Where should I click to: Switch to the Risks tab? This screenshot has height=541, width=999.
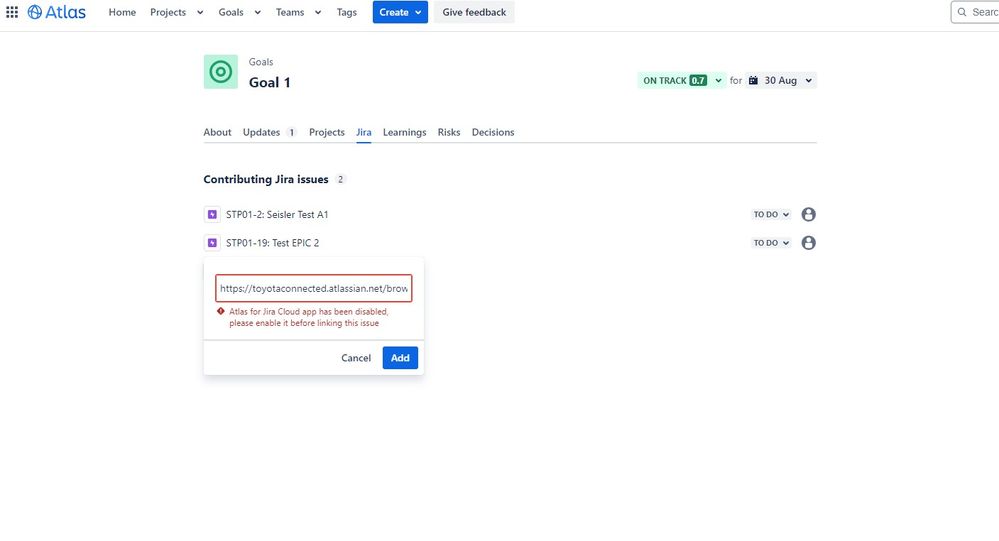[x=449, y=133]
